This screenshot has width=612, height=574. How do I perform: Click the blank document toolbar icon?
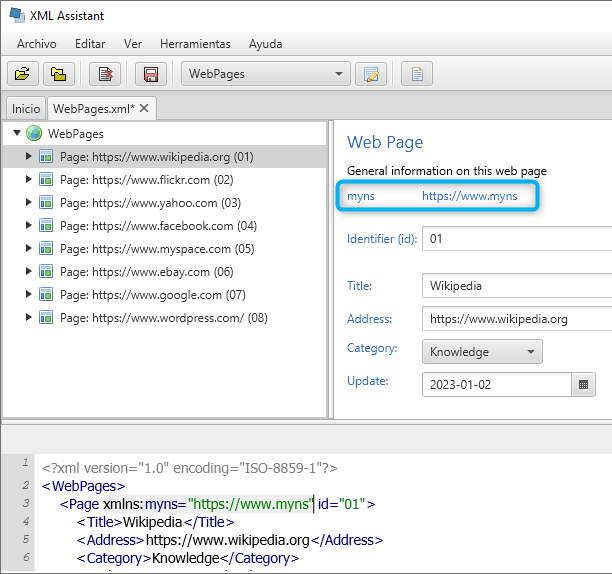[417, 74]
